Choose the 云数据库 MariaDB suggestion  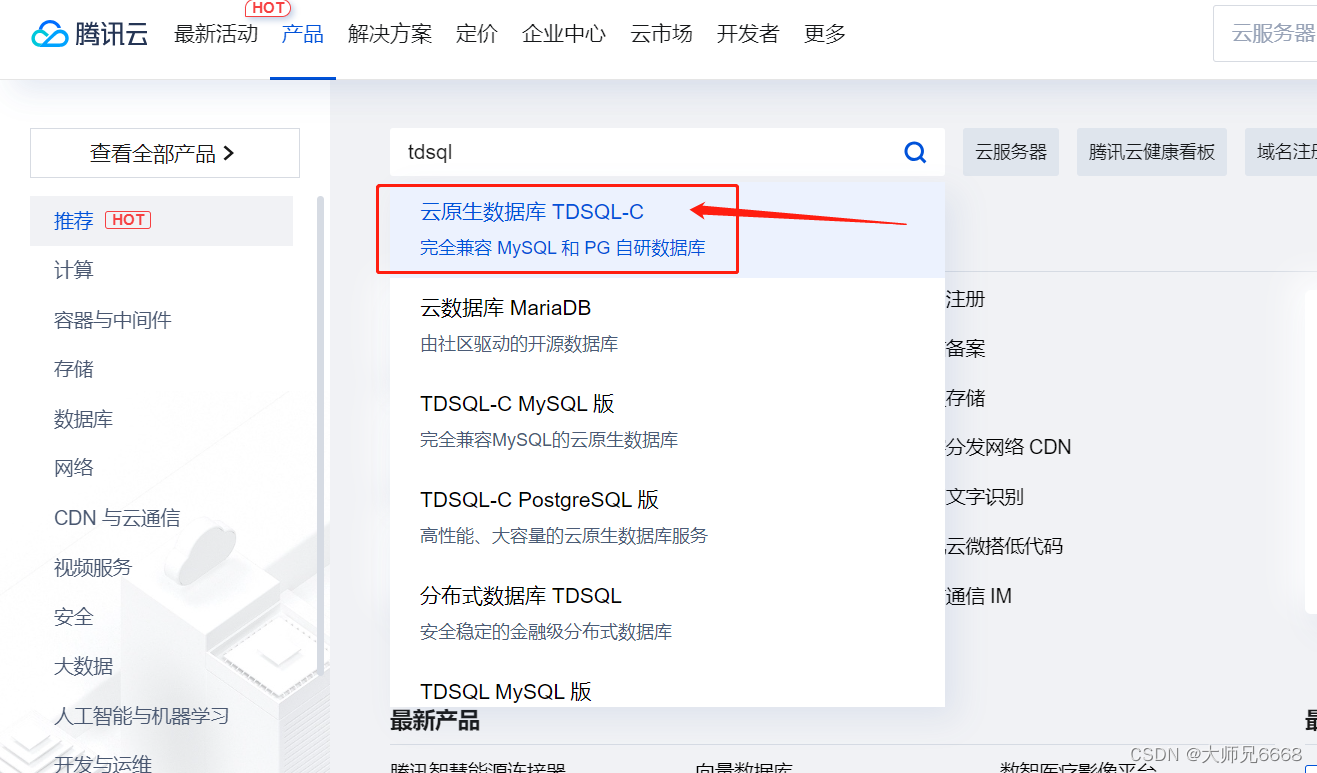click(667, 325)
